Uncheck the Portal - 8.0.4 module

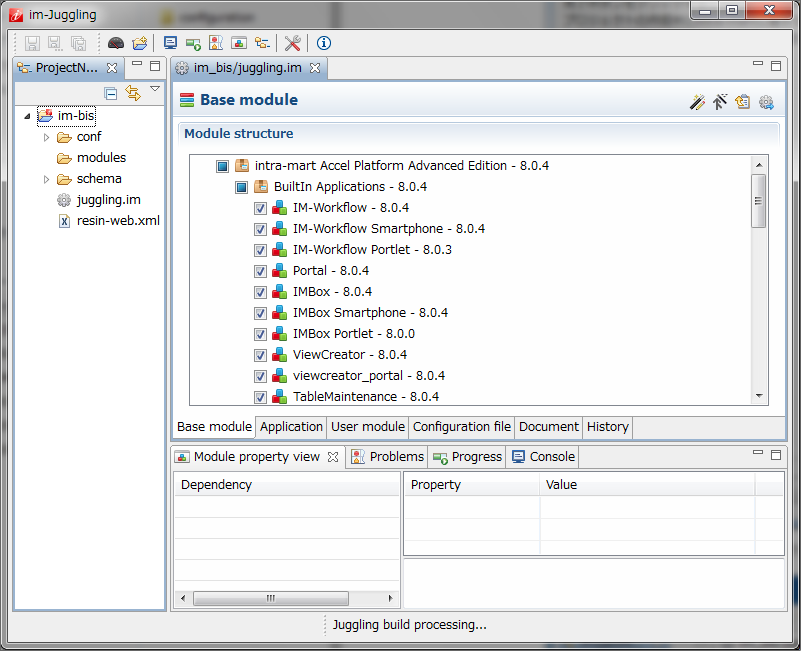coord(260,271)
